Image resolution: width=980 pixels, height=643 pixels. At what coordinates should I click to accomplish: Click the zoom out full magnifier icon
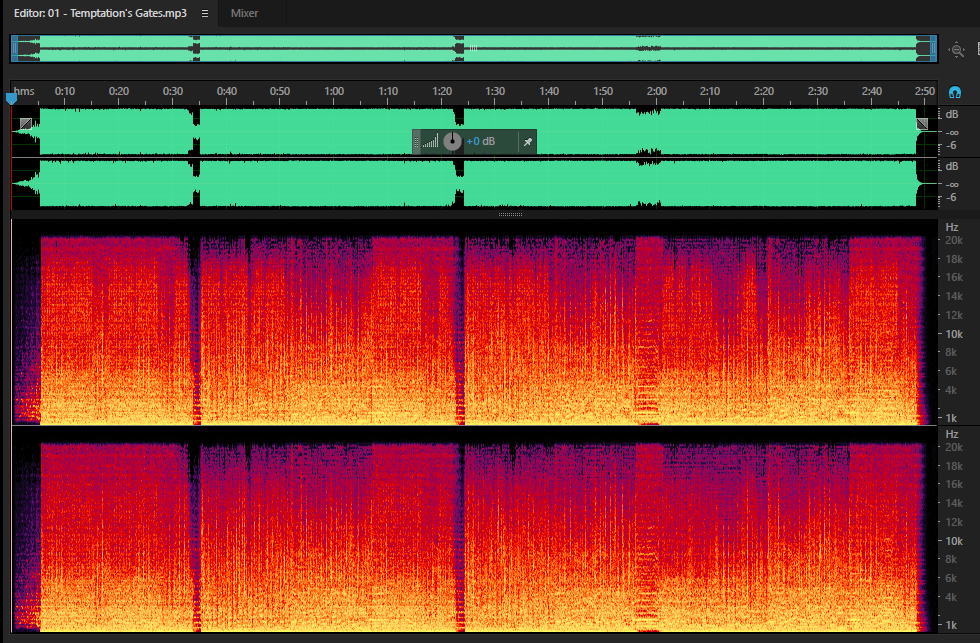coord(956,50)
